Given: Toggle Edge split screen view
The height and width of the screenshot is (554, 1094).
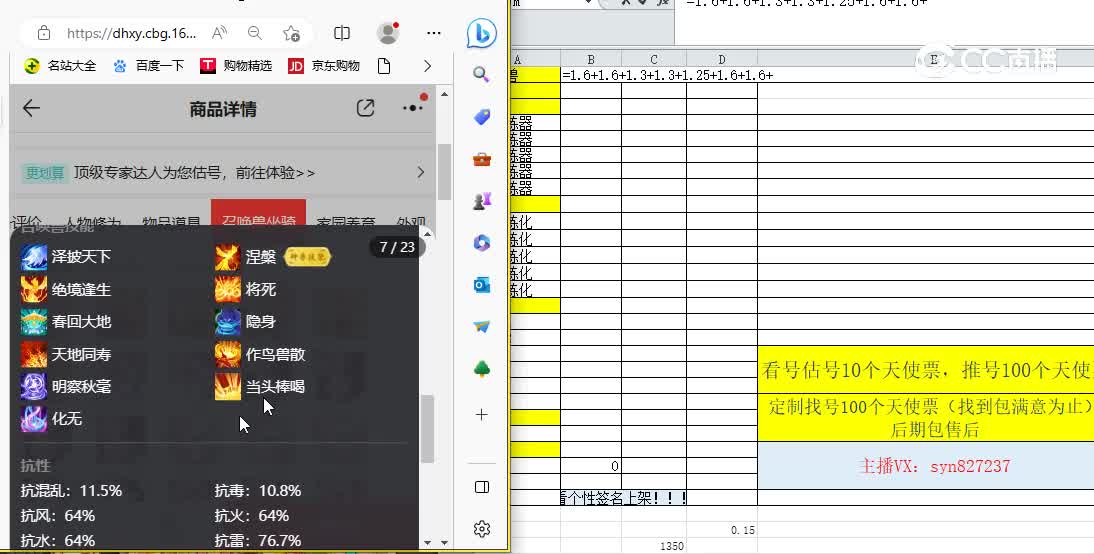Looking at the screenshot, I should (x=342, y=33).
